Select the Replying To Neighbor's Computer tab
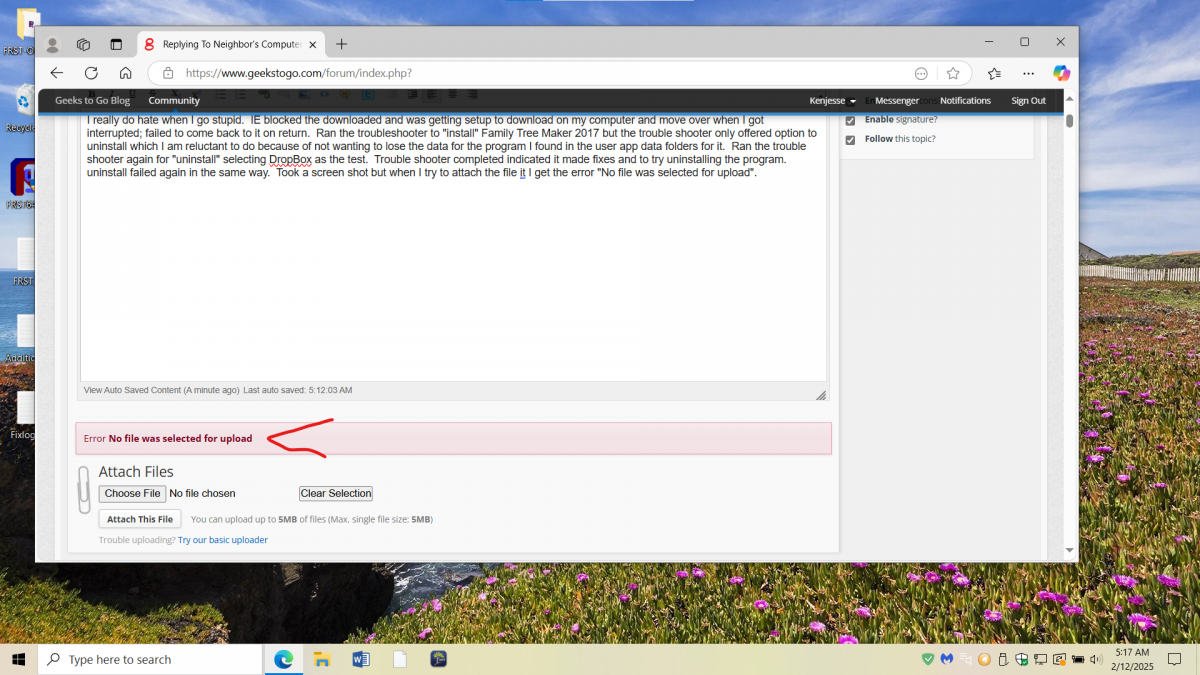The width and height of the screenshot is (1200, 675). [230, 44]
